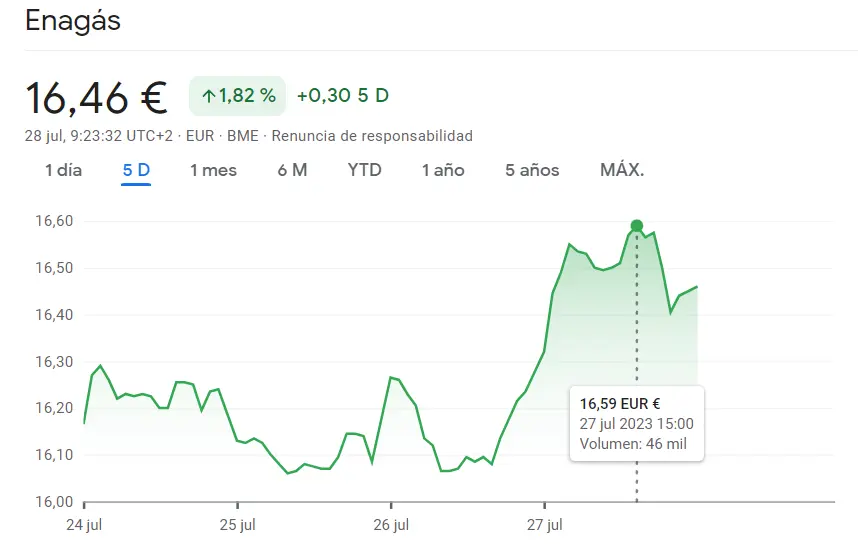The image size is (858, 549).
Task: Open the Renuncia de responsabilidad link
Action: [372, 136]
